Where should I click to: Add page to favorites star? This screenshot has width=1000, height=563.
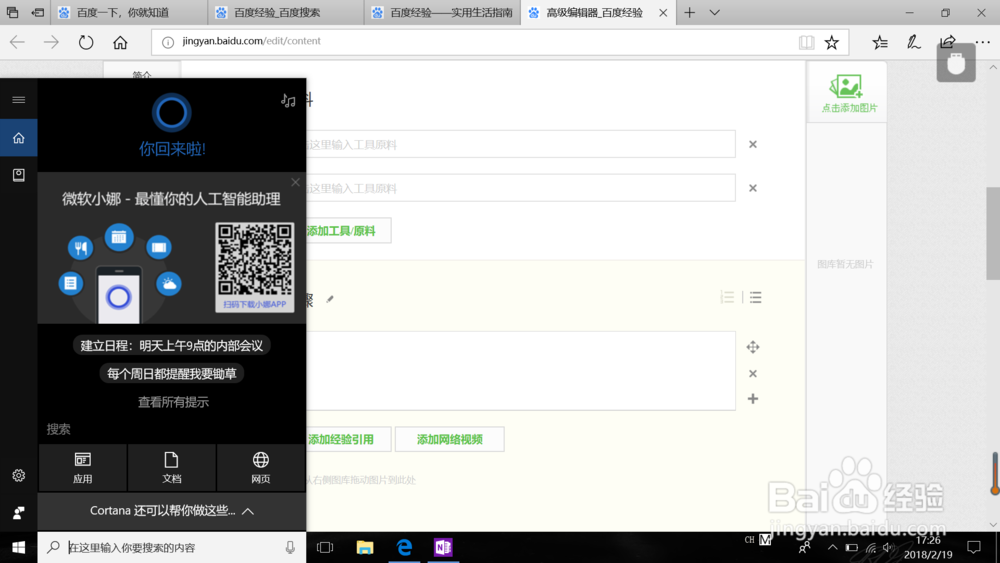(x=832, y=42)
